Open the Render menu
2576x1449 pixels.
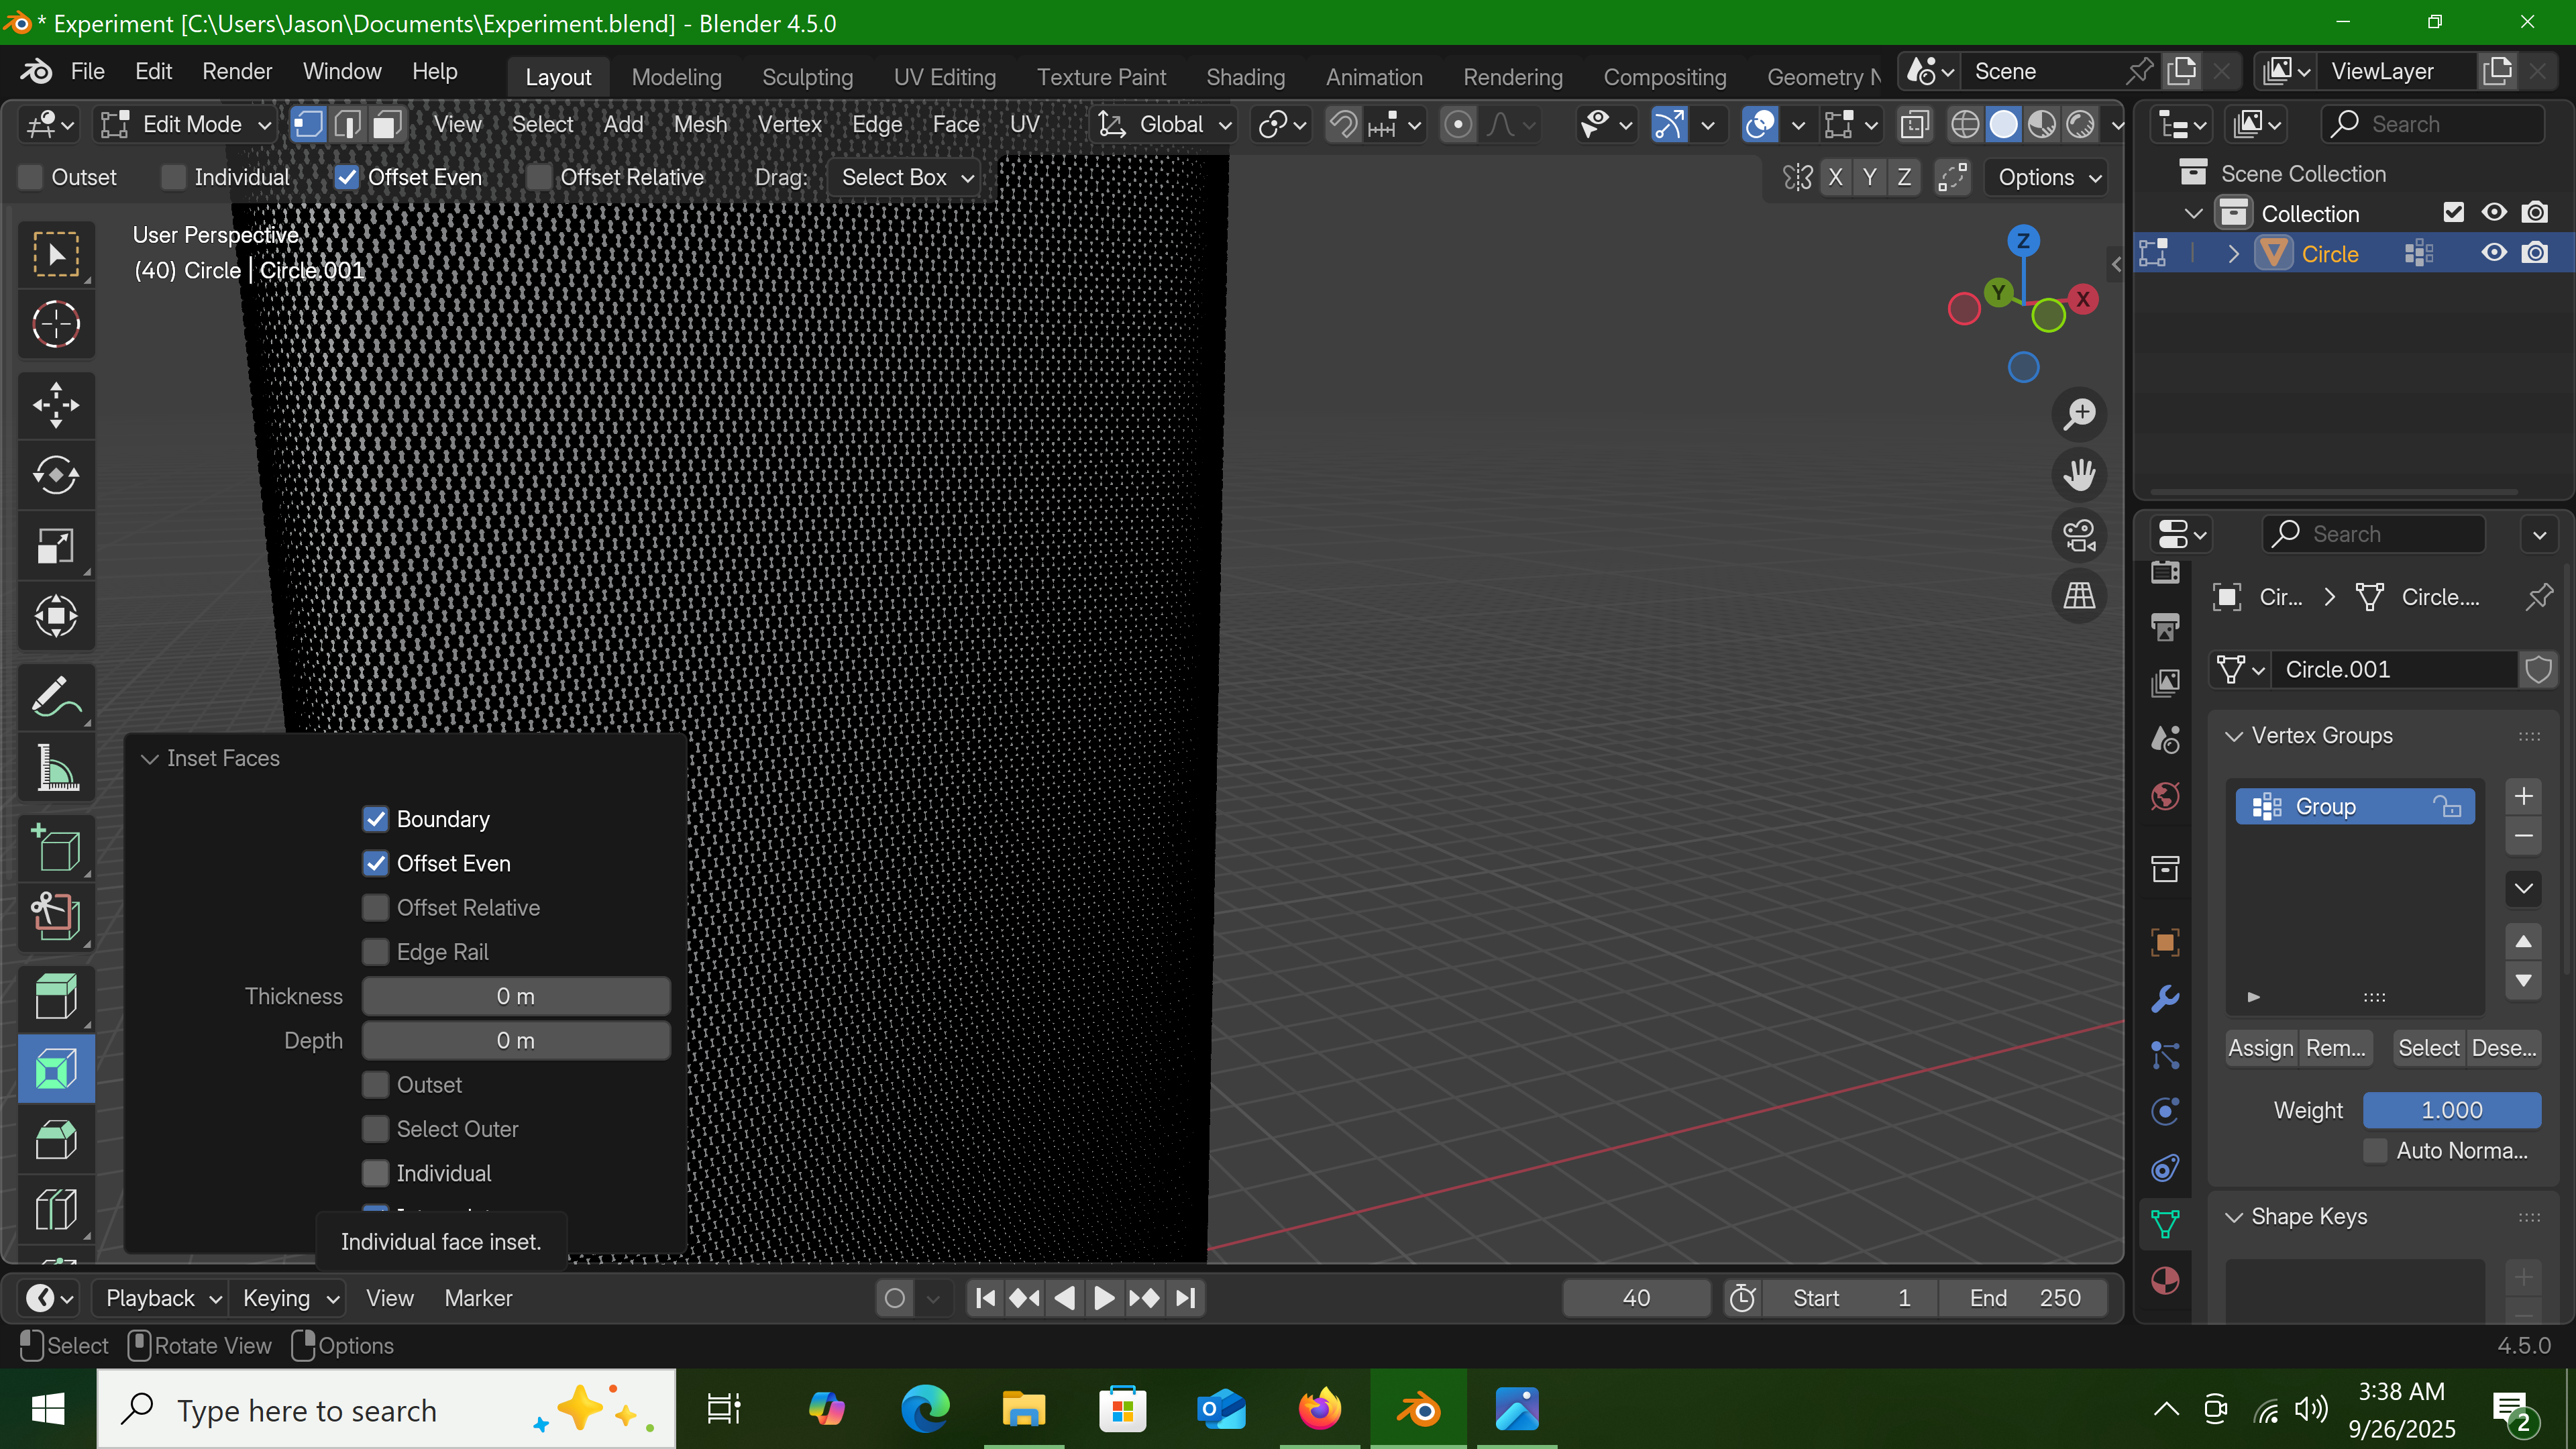tap(237, 72)
